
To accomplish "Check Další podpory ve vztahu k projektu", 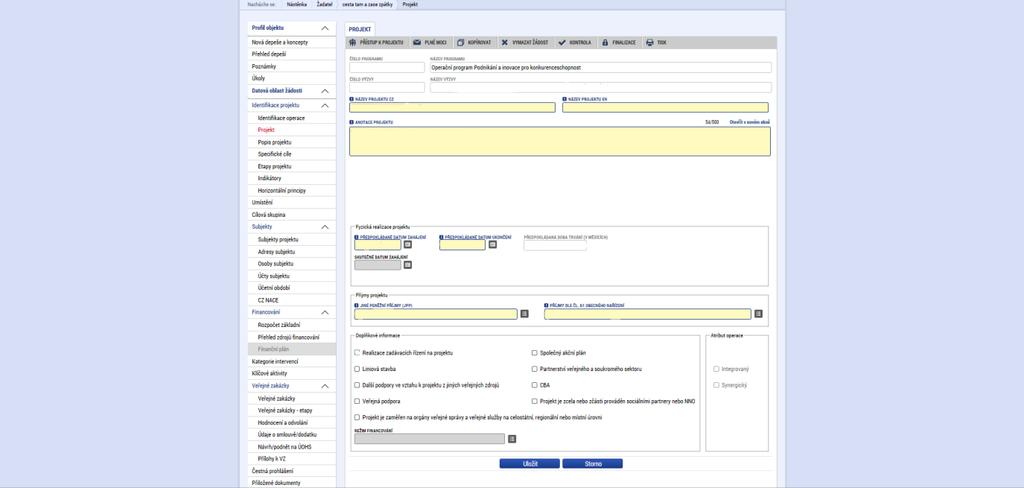I will point(357,385).
